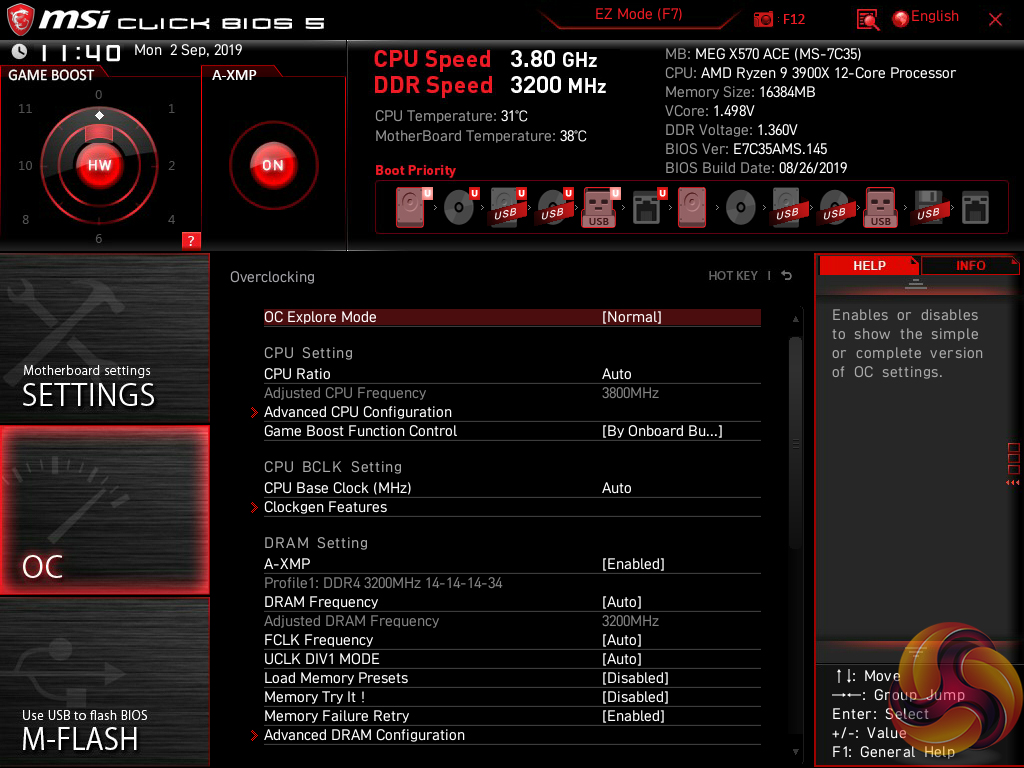Open UCLK DIV1 MODE [Auto] dropdown
Screen dimensions: 1024x768
coord(512,659)
